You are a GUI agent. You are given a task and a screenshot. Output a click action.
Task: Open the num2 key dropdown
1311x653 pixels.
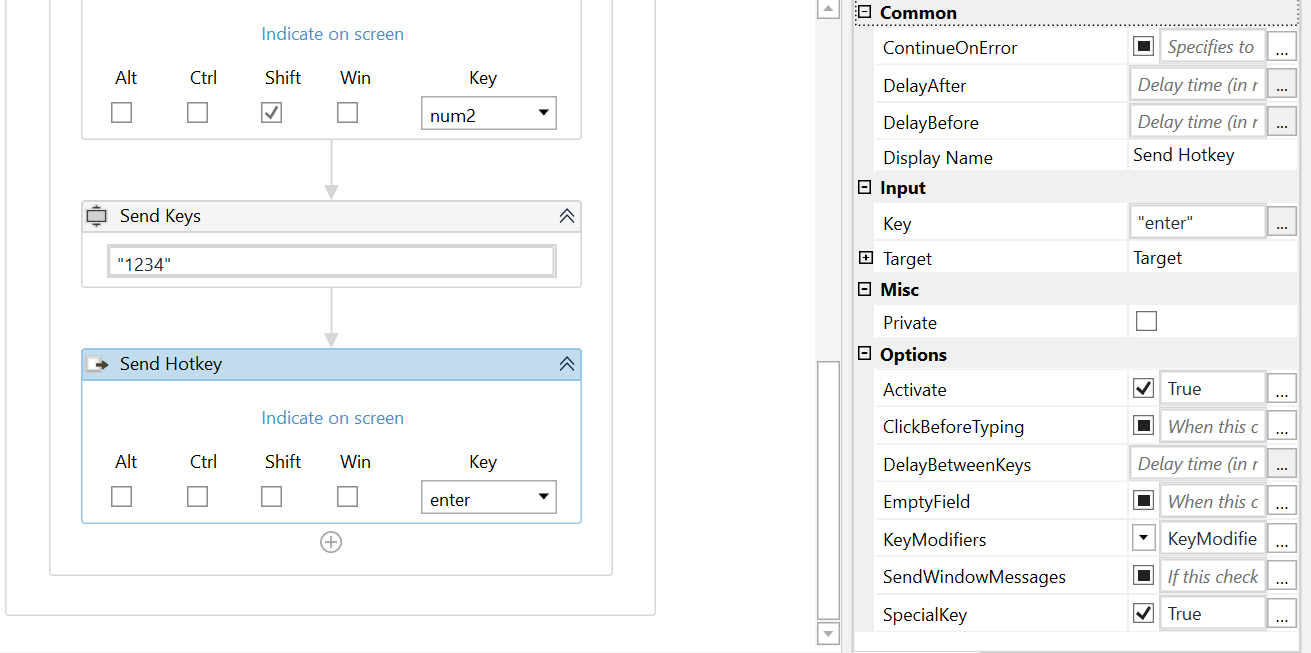click(x=543, y=113)
